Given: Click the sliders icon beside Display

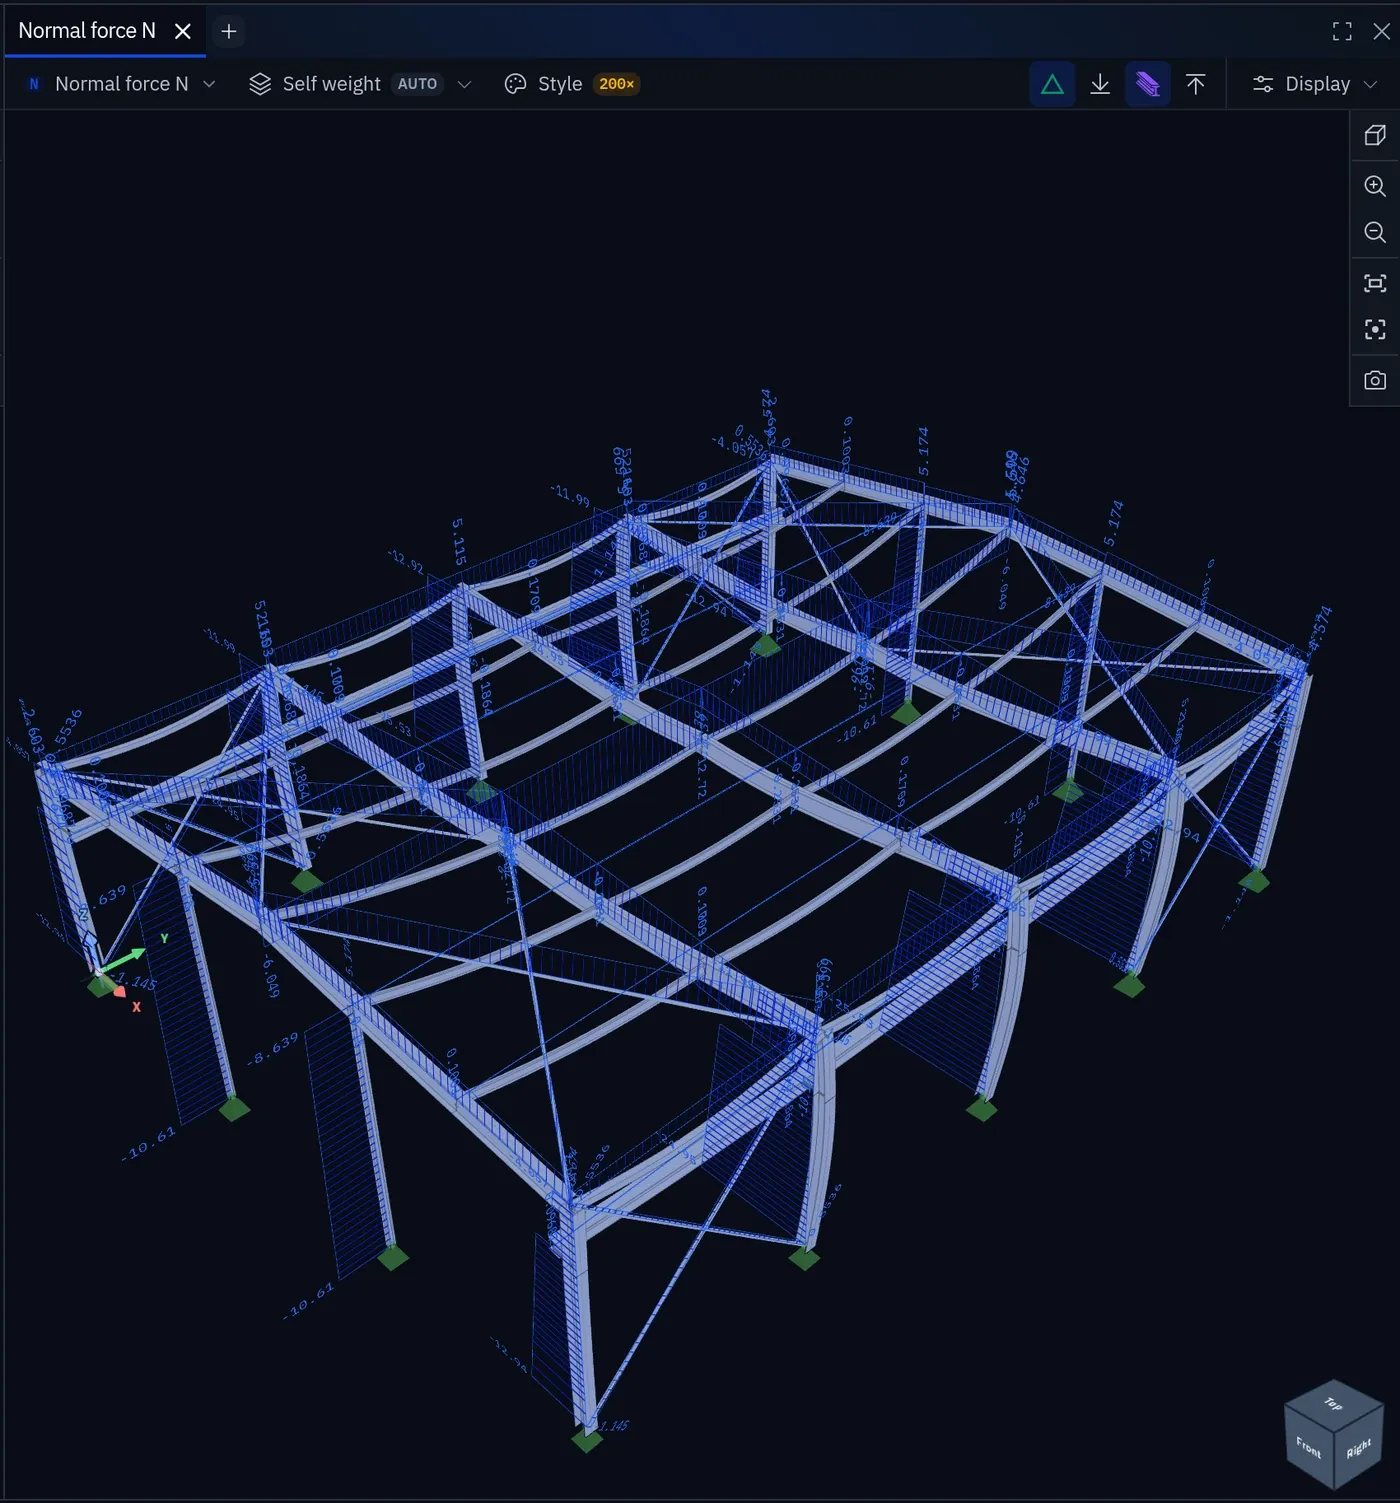Looking at the screenshot, I should (x=1263, y=84).
